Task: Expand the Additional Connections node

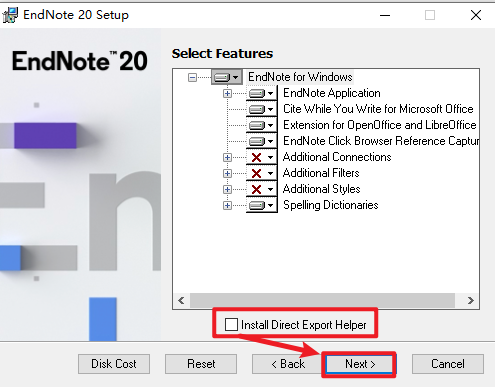Action: point(227,157)
